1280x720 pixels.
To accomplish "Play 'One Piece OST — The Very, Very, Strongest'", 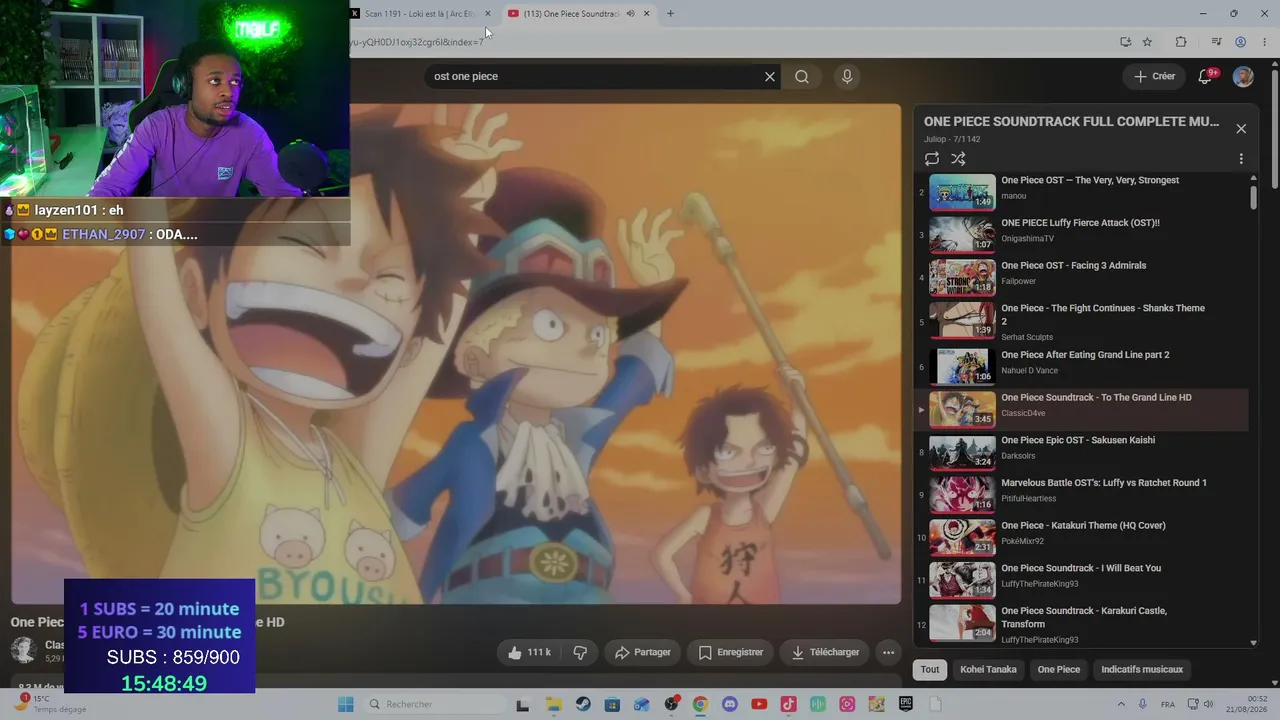I will pyautogui.click(x=1081, y=192).
